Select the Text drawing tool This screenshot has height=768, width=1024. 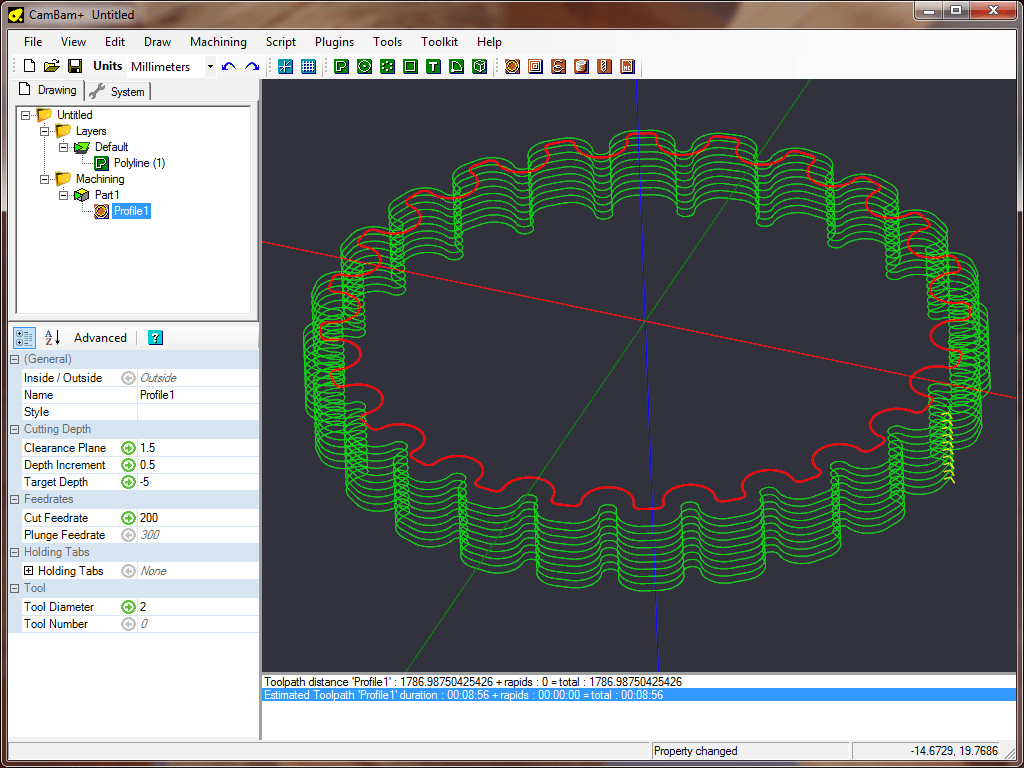point(433,66)
